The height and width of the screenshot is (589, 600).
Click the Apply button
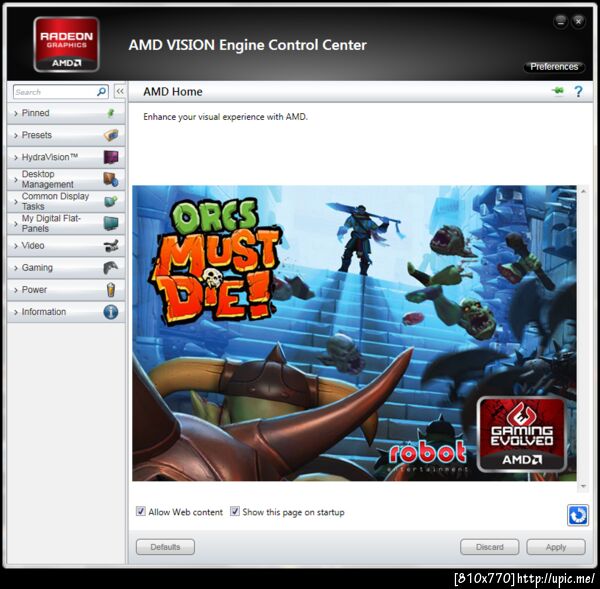pos(556,547)
